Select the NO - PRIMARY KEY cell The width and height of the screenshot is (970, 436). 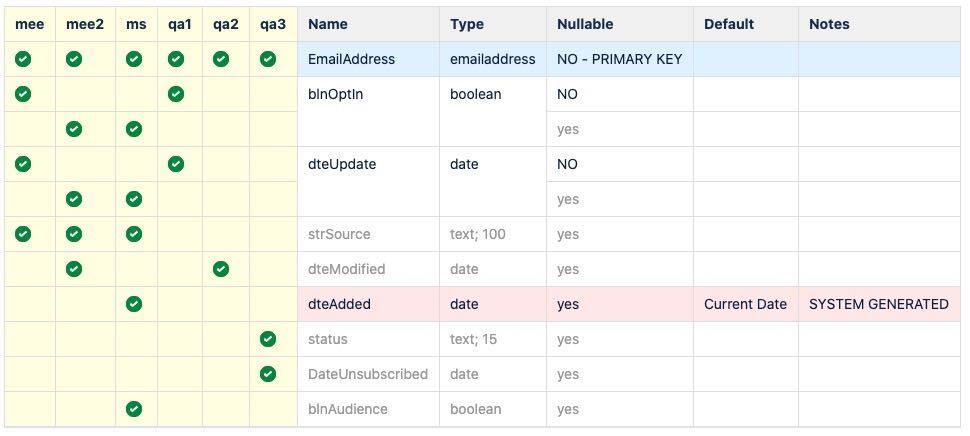(x=620, y=59)
